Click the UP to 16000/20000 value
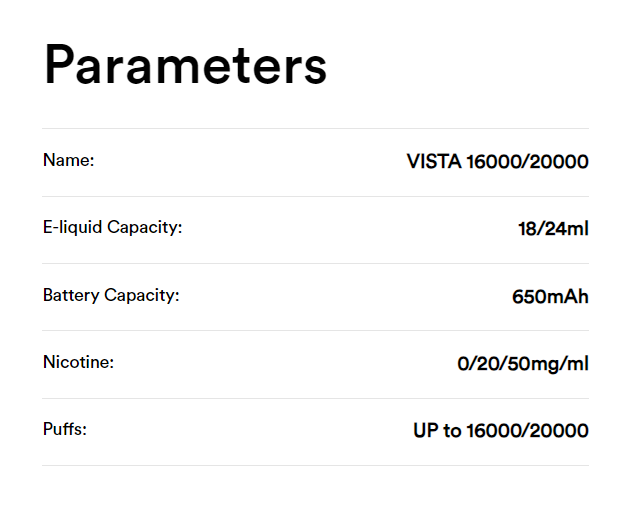This screenshot has width=634, height=528. pos(501,431)
